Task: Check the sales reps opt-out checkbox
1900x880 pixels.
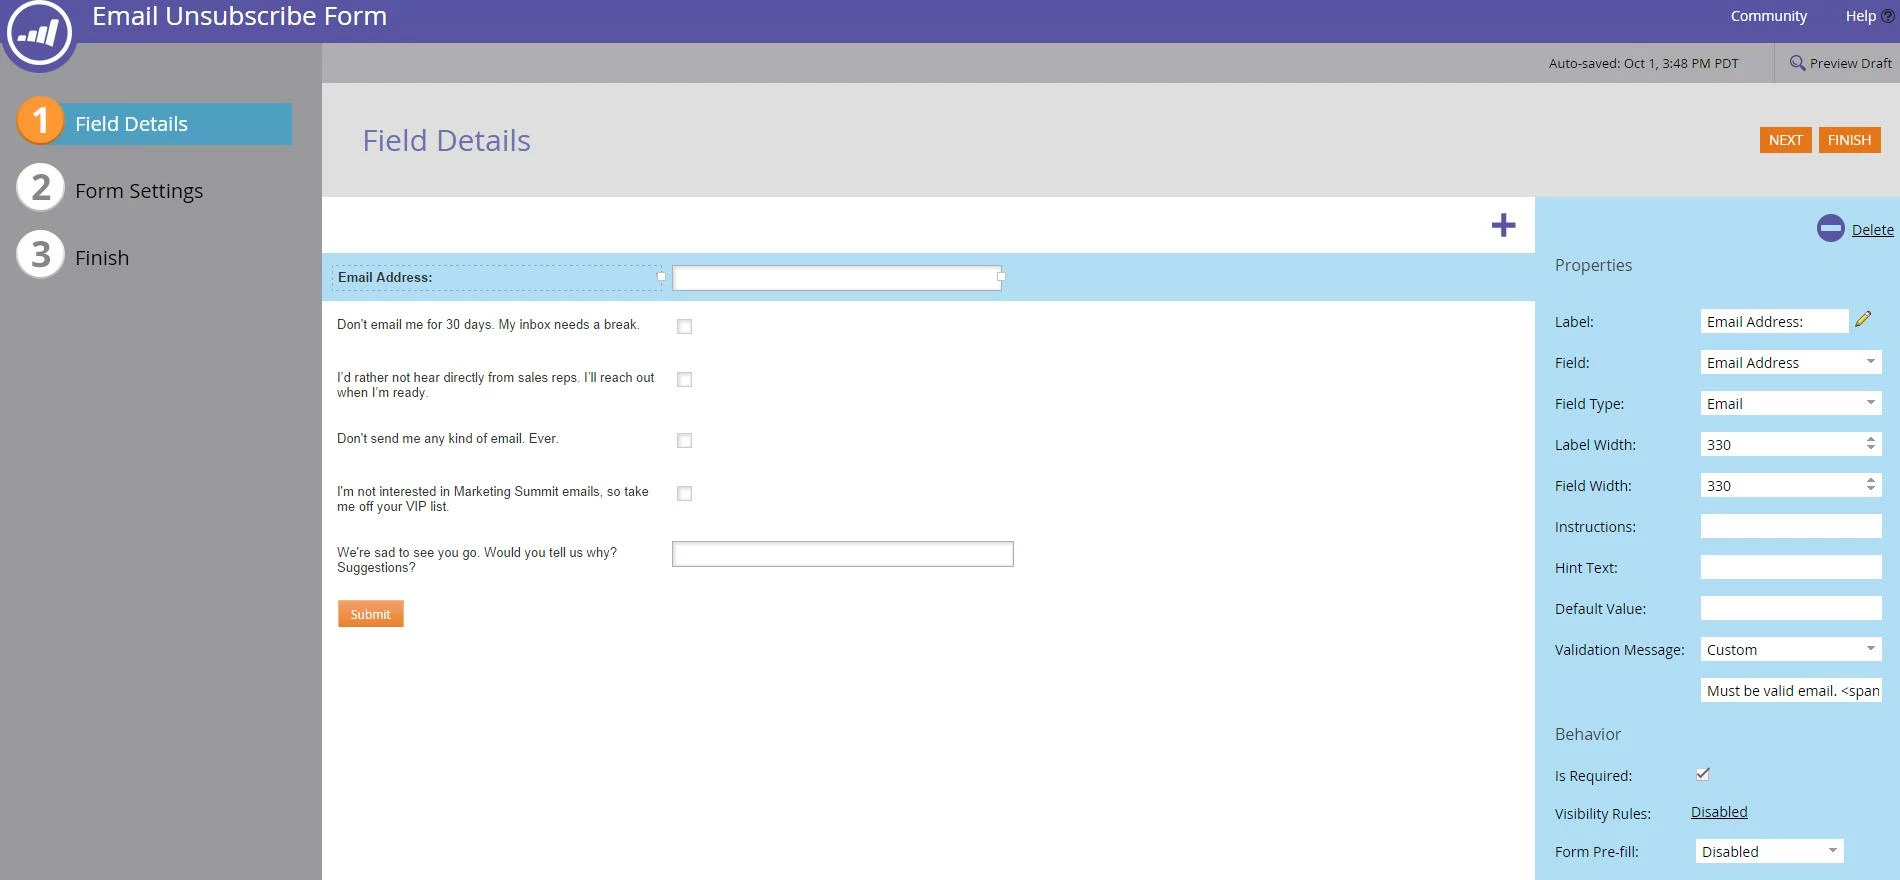Action: [684, 379]
